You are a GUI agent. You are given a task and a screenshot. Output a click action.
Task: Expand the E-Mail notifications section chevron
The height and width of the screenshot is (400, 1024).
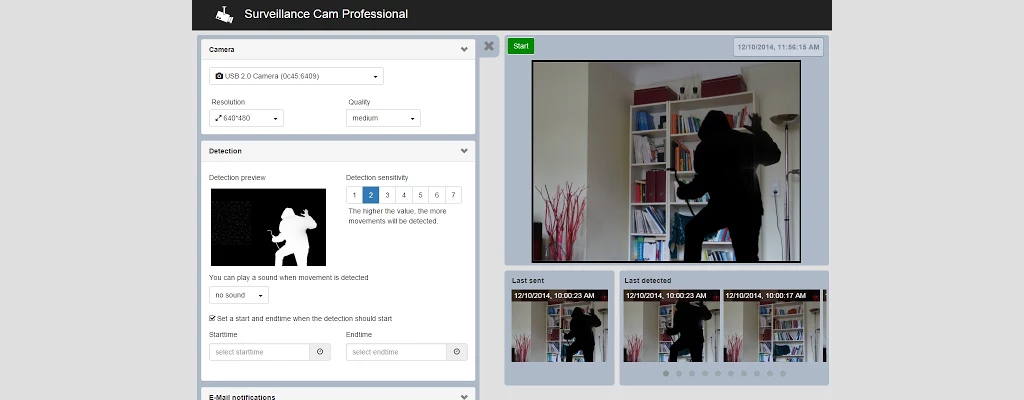[x=464, y=397]
